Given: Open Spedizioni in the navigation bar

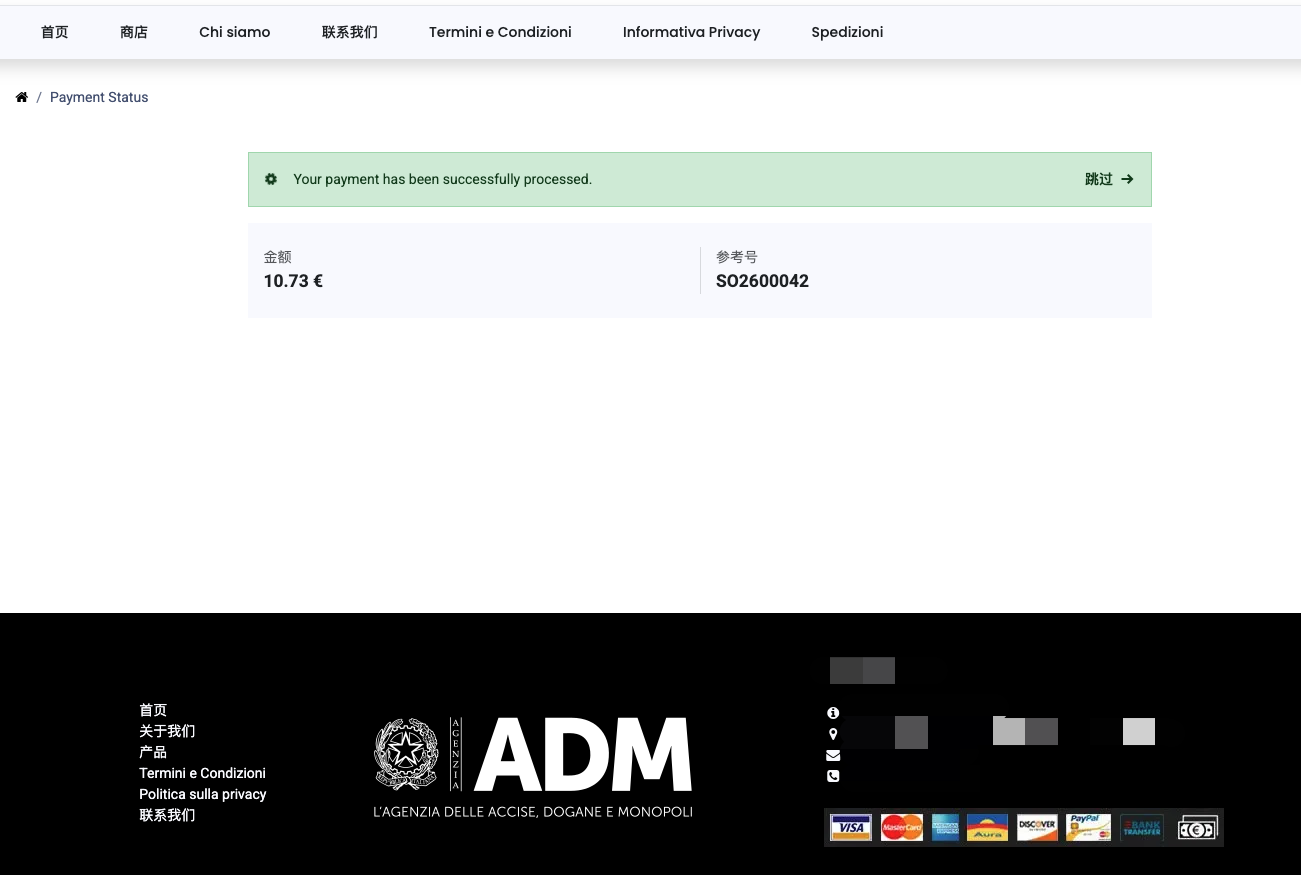Looking at the screenshot, I should [x=847, y=32].
